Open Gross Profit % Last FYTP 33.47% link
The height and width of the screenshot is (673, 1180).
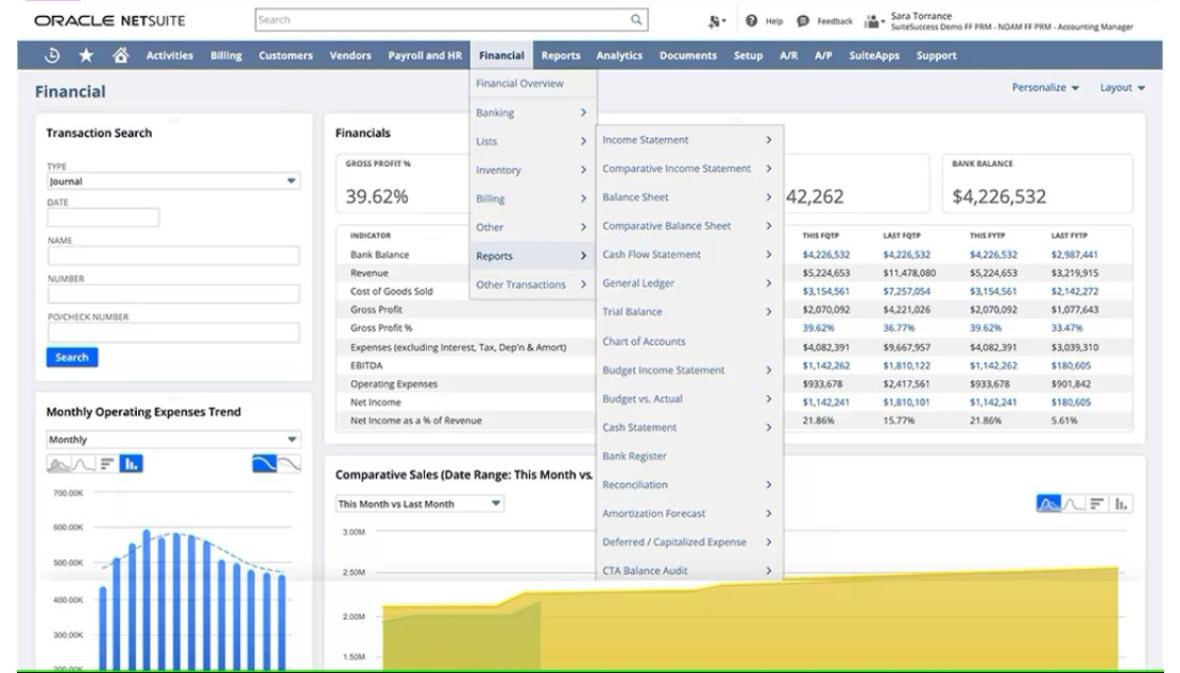coord(1066,328)
